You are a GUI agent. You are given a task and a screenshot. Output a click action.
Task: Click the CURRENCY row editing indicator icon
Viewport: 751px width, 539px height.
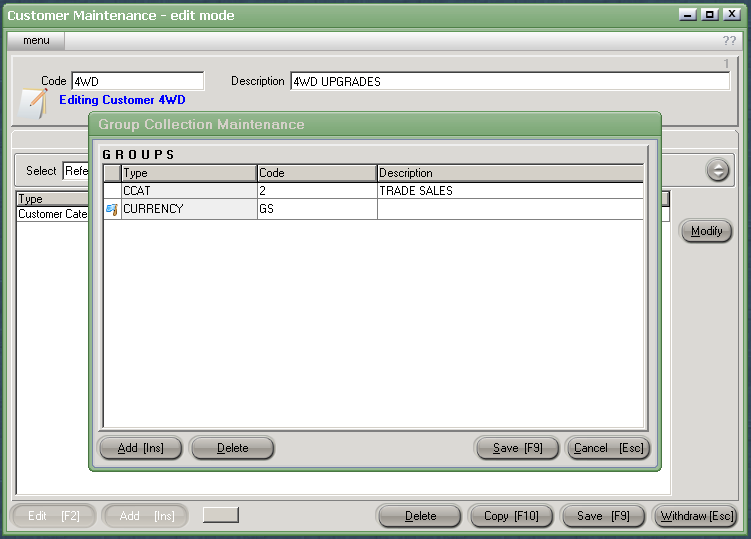click(112, 209)
